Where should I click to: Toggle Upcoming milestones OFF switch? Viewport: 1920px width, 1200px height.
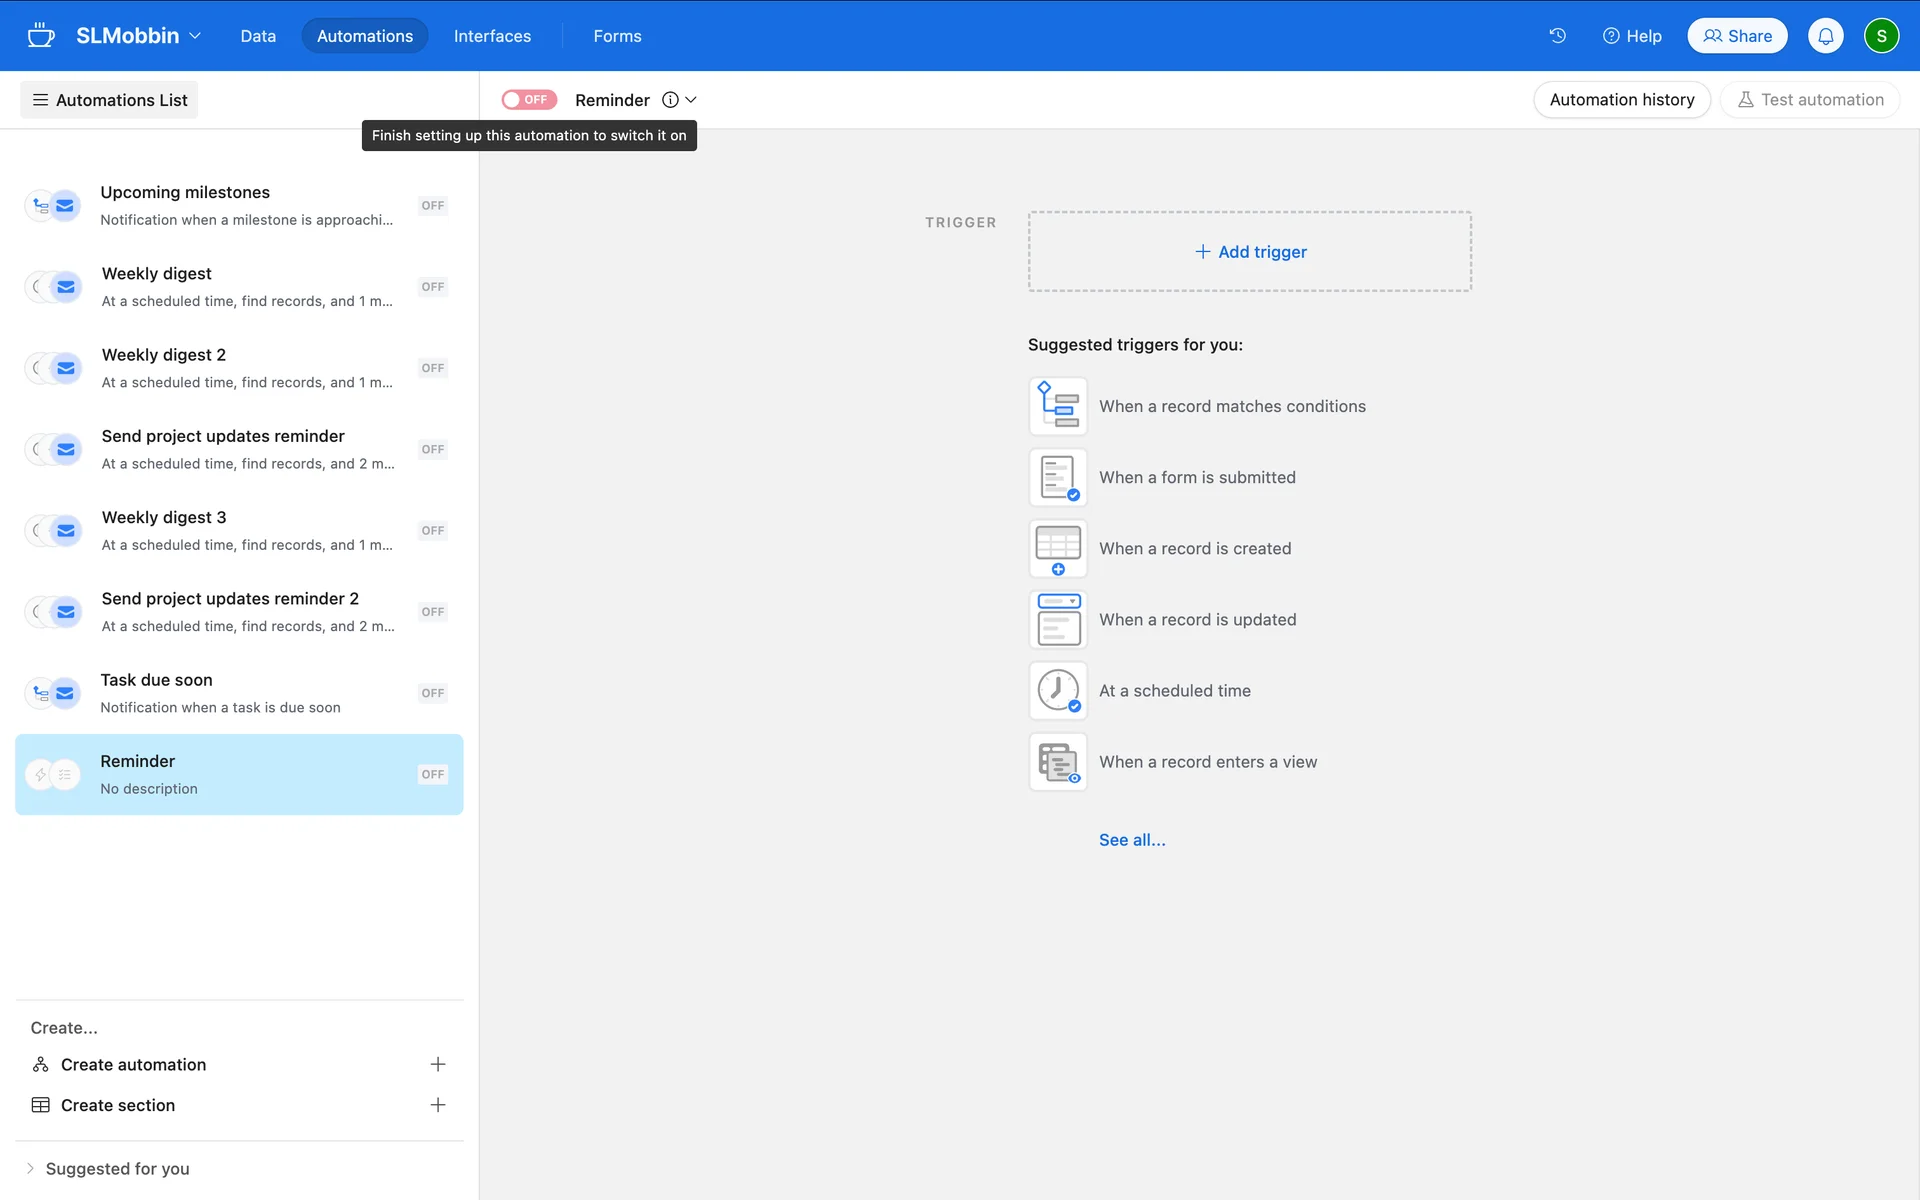[x=432, y=206]
